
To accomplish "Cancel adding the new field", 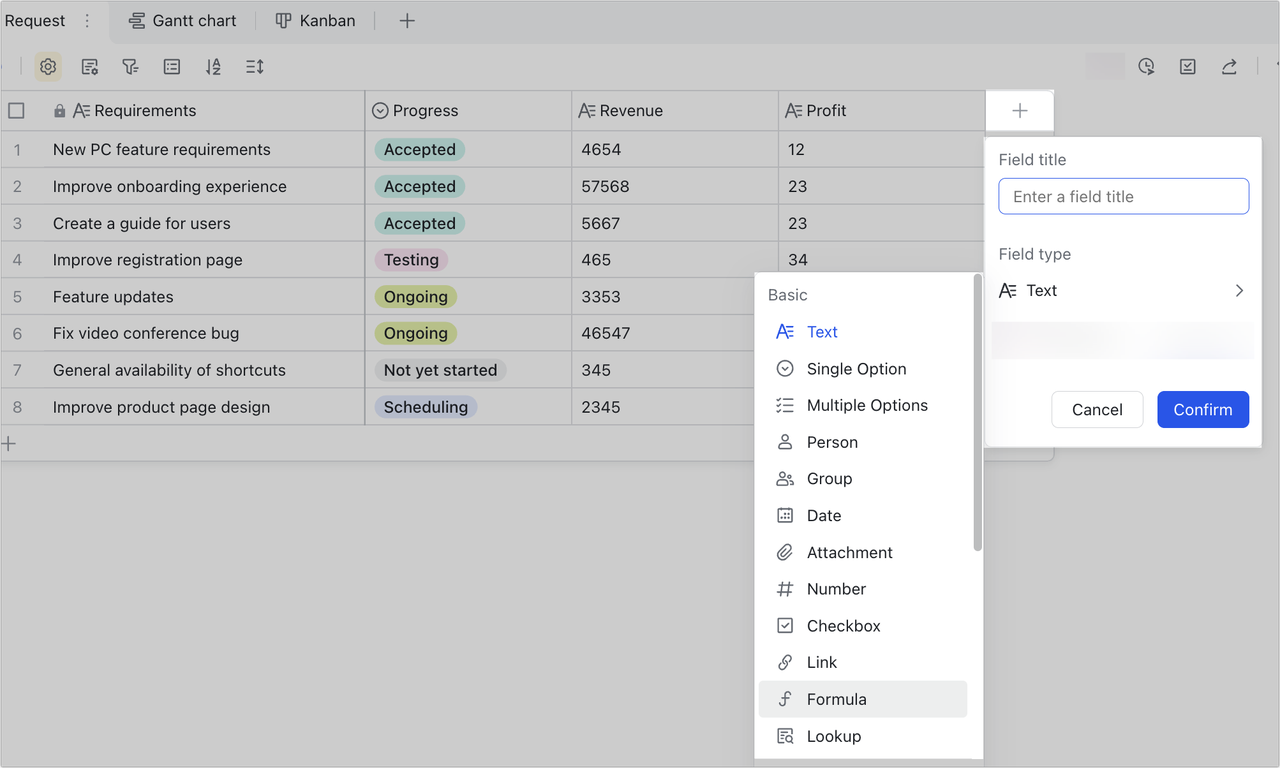I will (x=1097, y=409).
